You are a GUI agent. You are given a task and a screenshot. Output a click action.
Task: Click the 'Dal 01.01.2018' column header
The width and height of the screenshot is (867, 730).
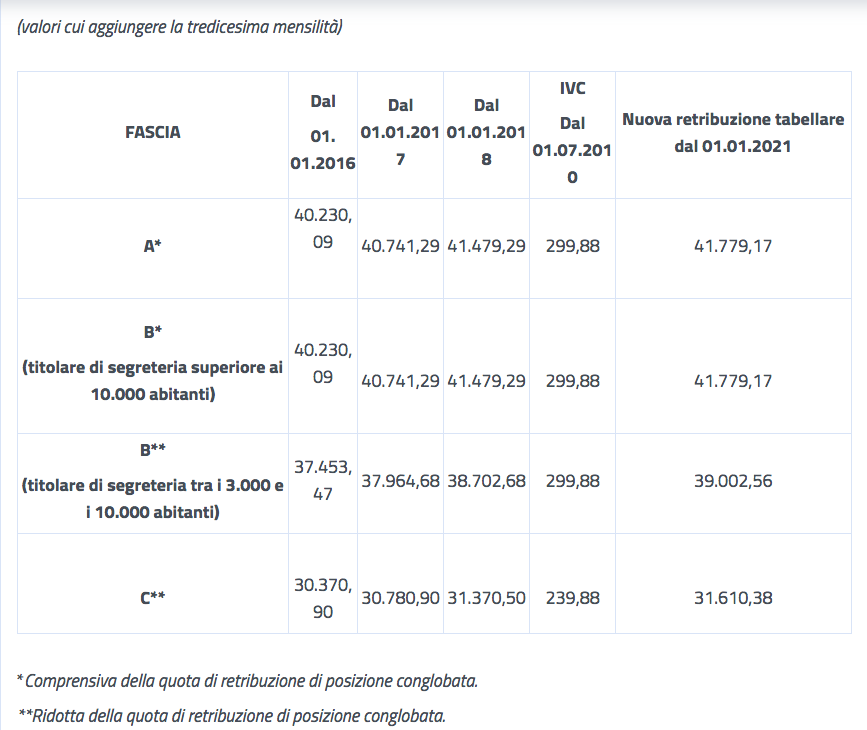click(x=486, y=131)
